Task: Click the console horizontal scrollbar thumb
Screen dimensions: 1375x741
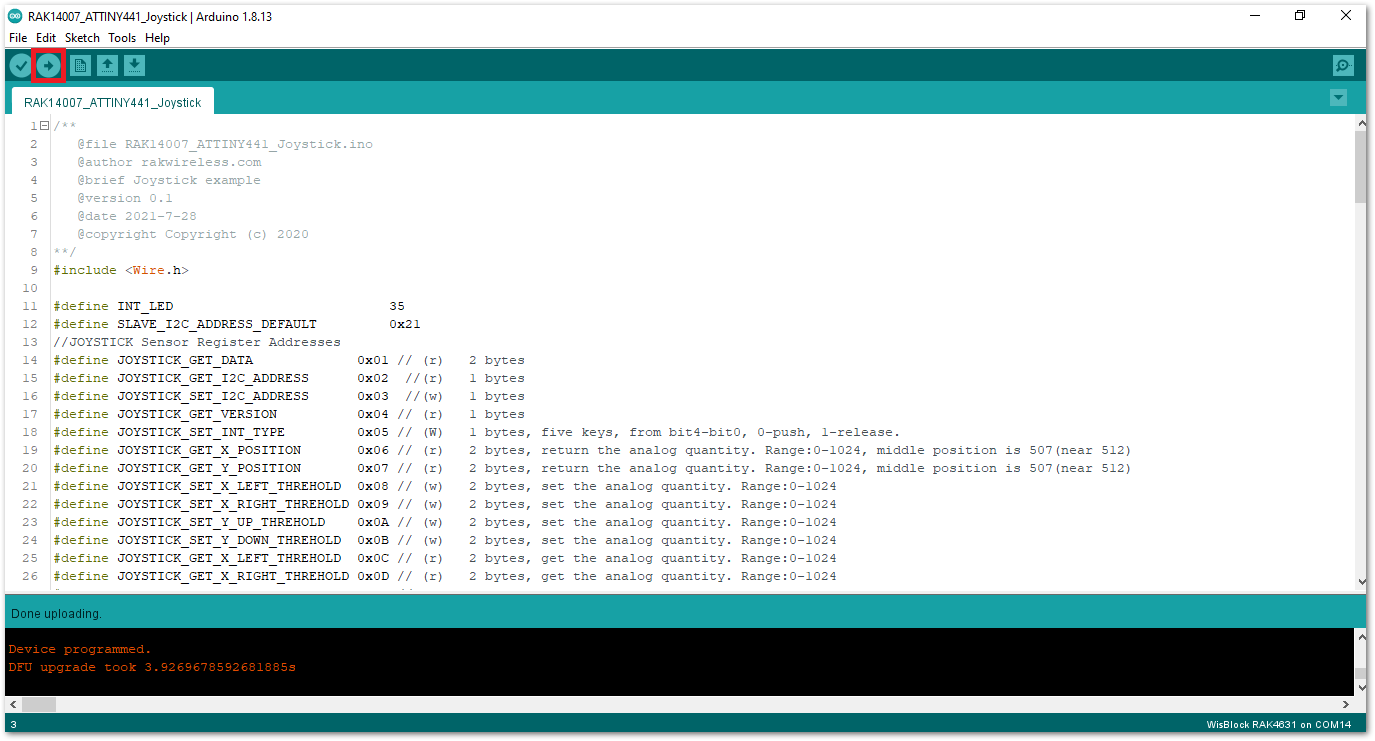Action: tap(38, 704)
